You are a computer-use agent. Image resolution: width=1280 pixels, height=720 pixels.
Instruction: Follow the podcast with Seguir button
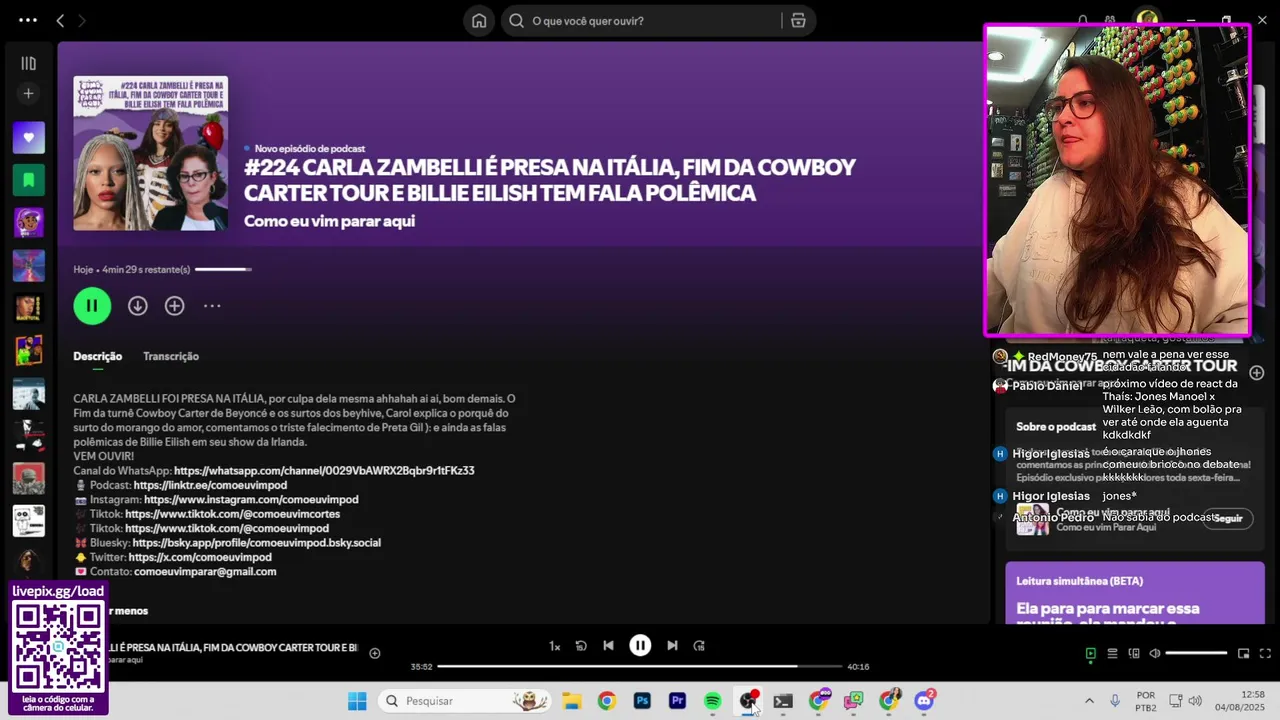1228,518
